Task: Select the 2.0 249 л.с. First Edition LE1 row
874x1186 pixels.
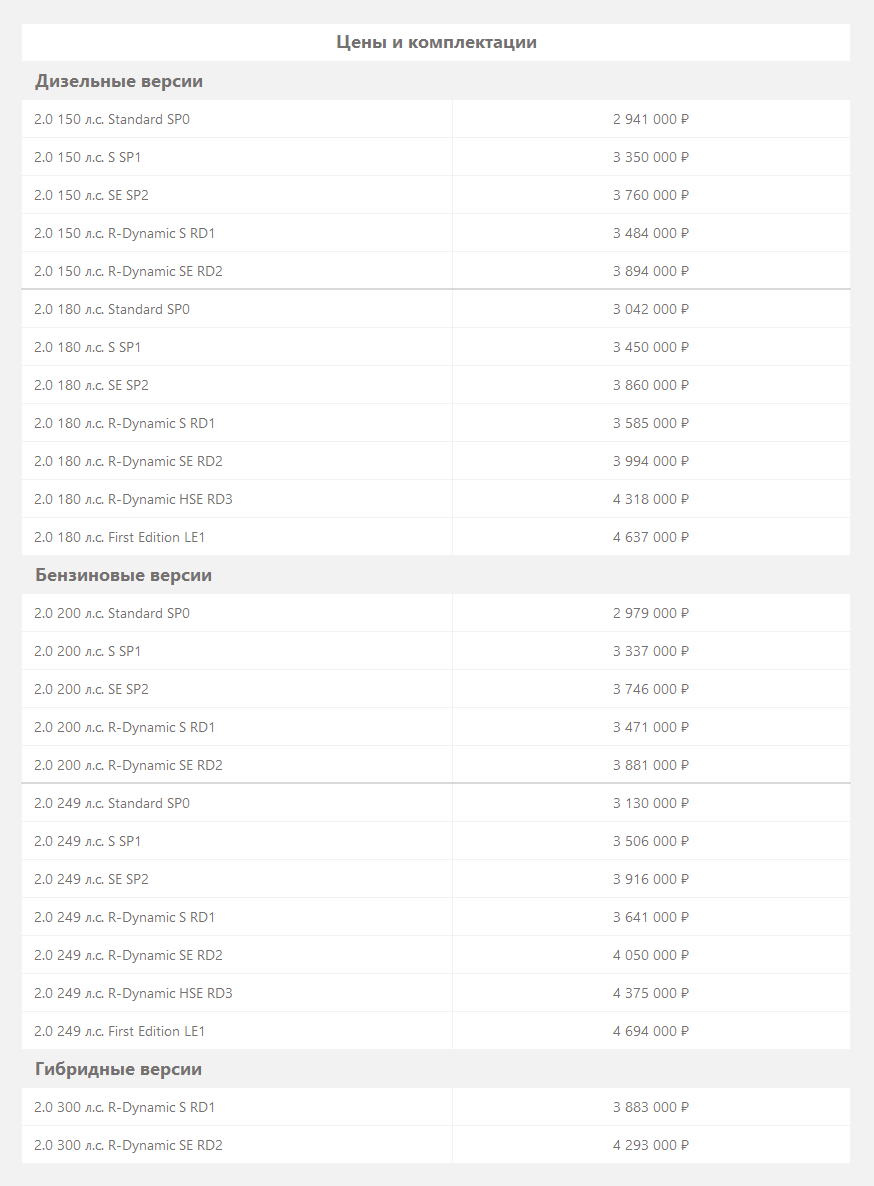Action: click(x=435, y=1031)
